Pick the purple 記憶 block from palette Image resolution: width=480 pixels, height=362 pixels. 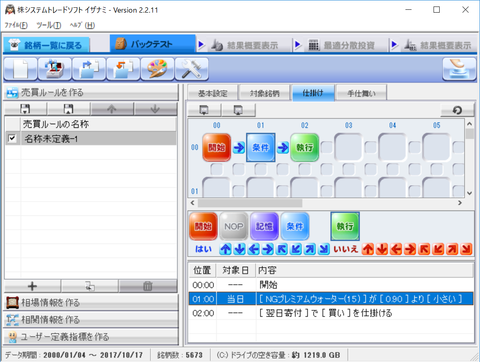264,226
